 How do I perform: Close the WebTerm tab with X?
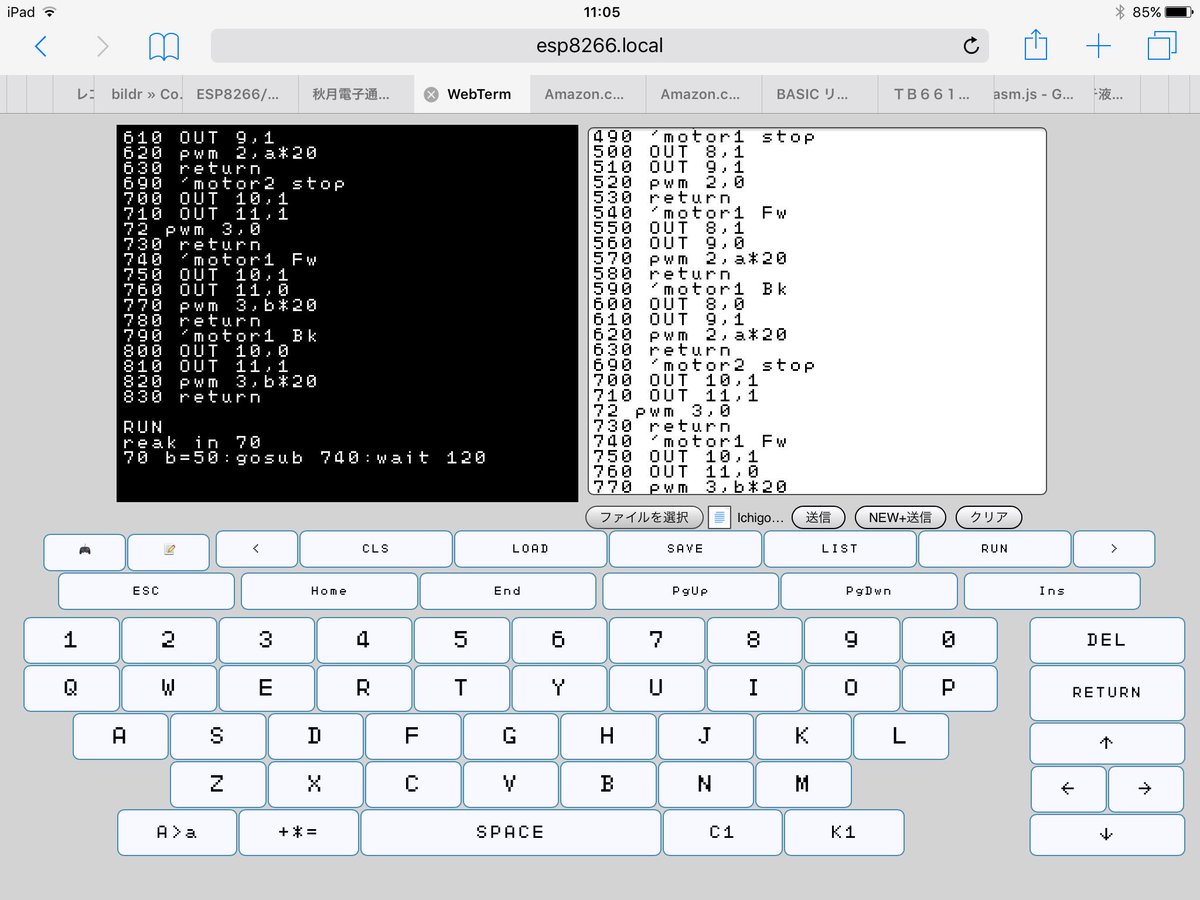point(431,94)
